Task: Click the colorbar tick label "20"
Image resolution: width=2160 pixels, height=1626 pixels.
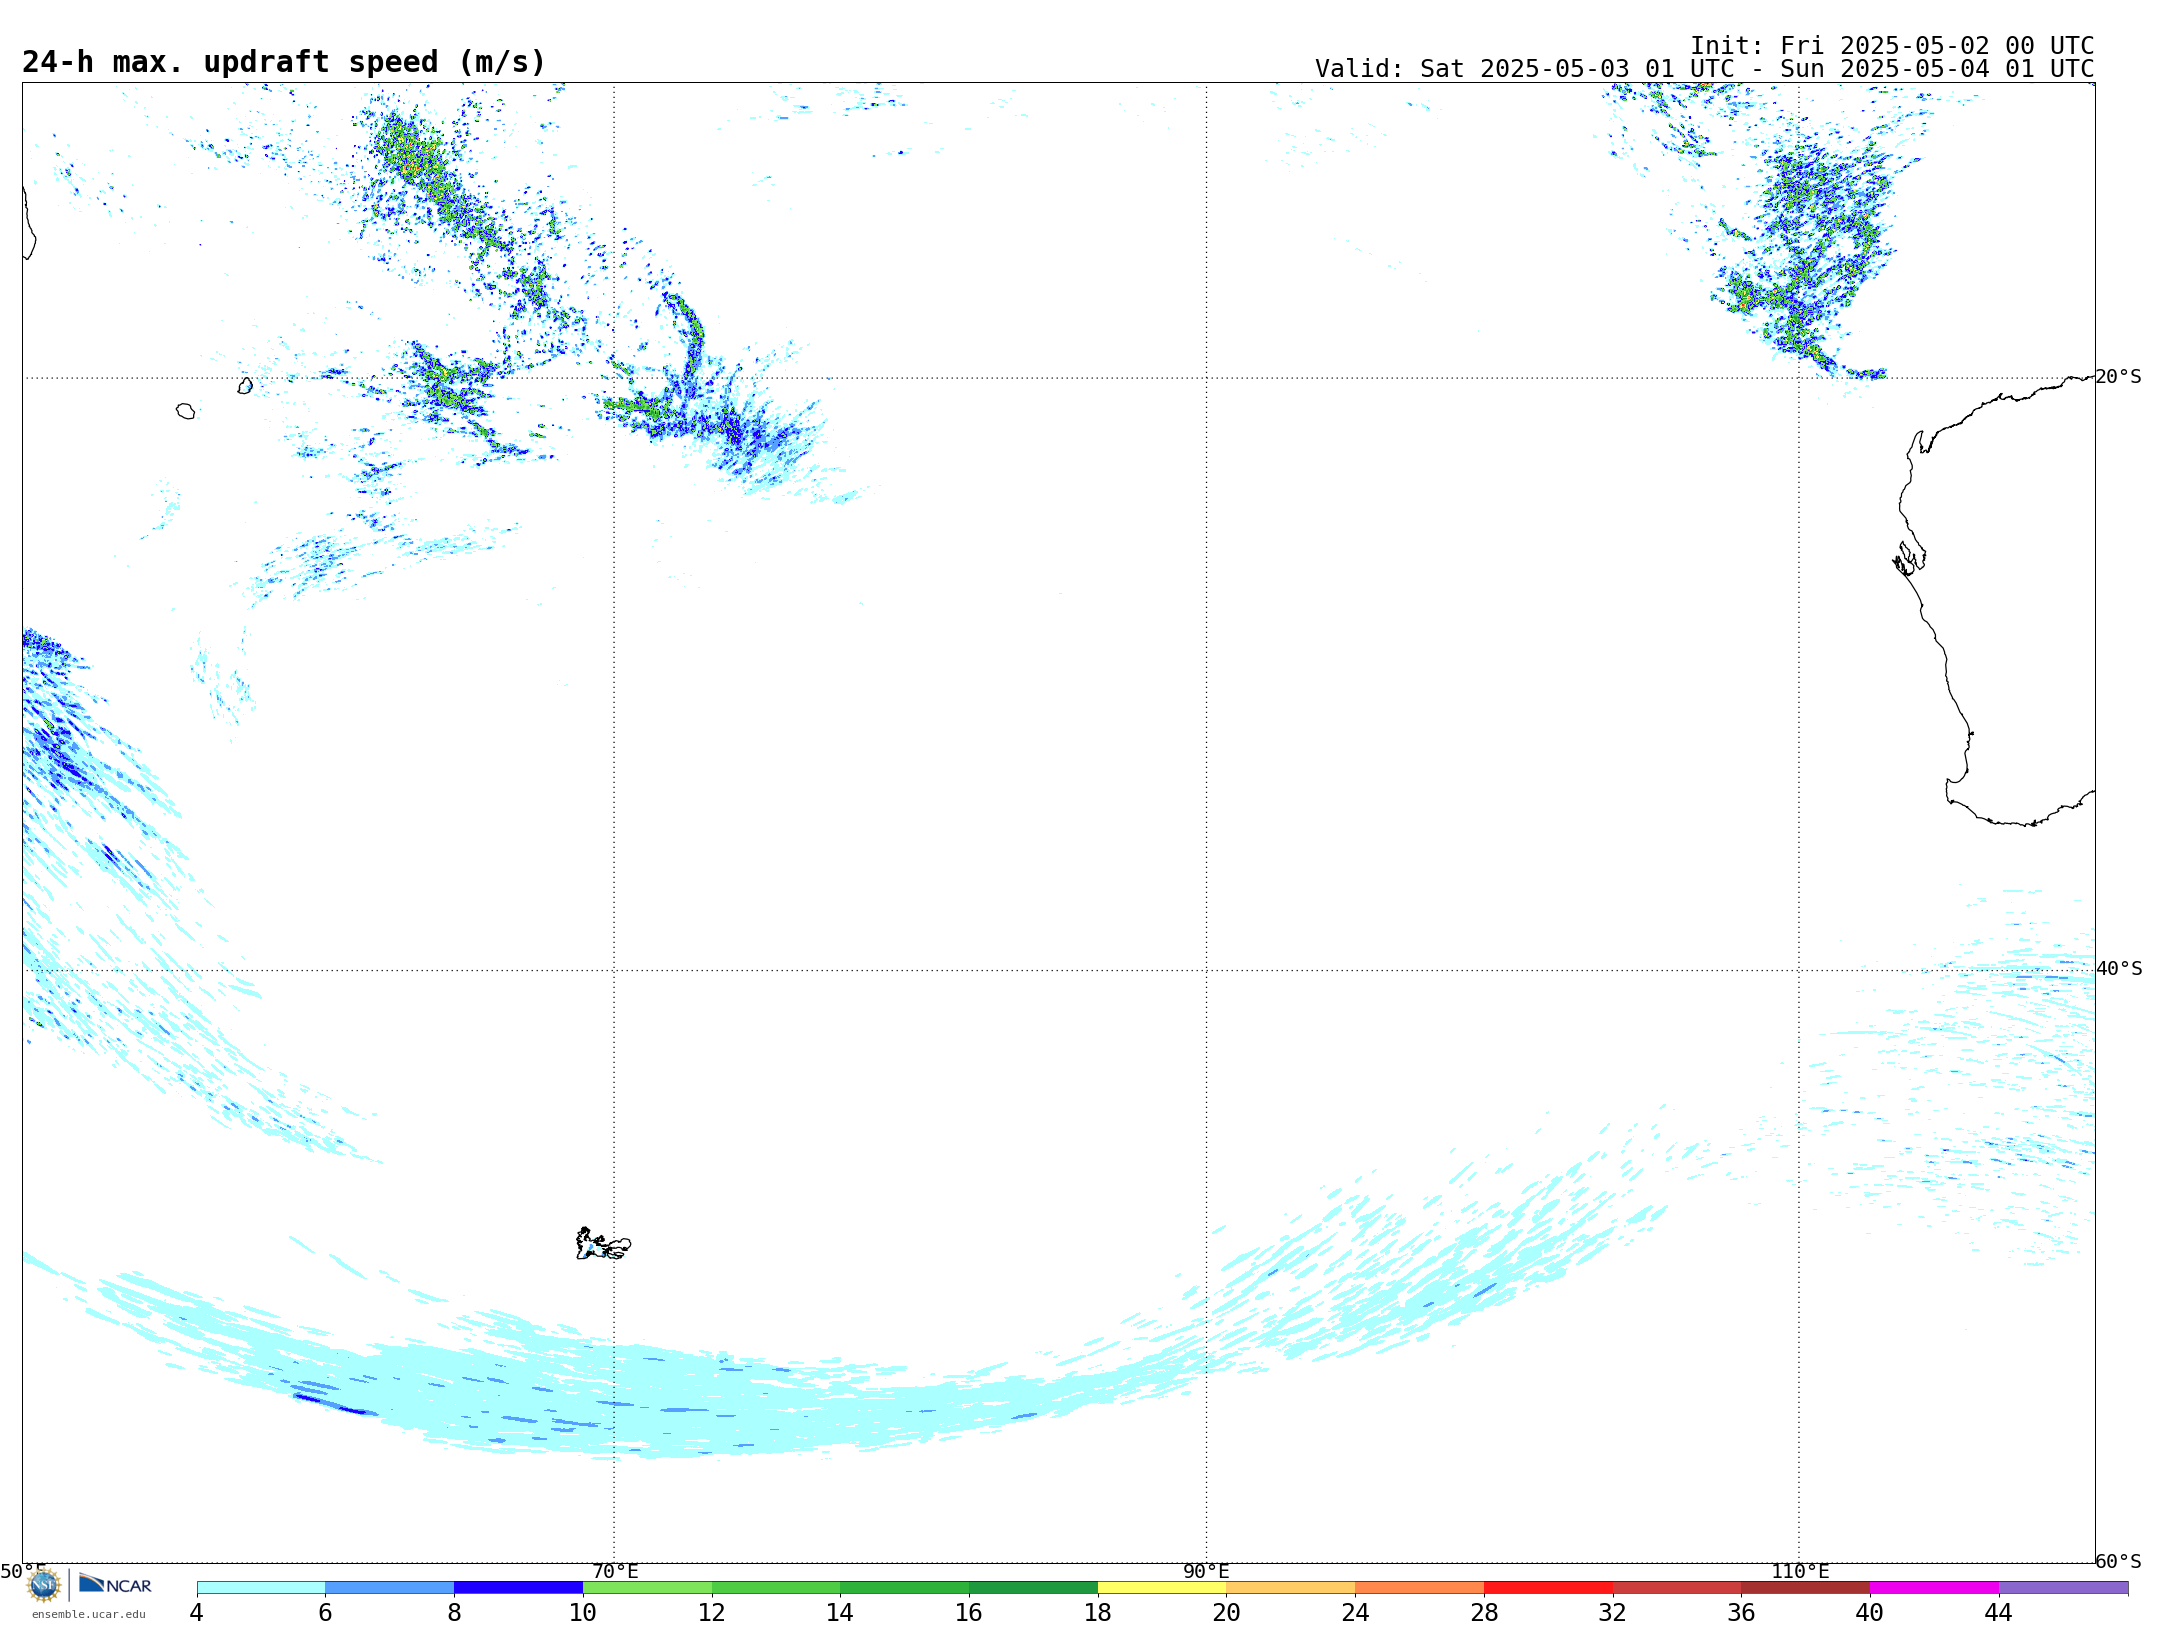Action: click(1227, 1613)
